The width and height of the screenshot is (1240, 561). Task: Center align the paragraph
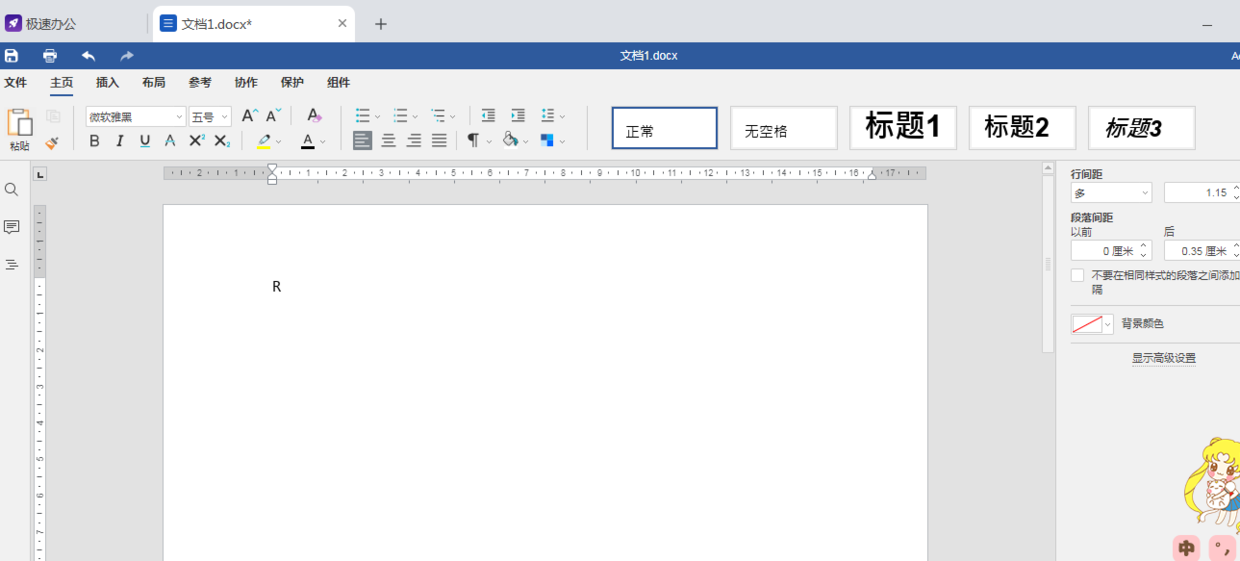[388, 141]
